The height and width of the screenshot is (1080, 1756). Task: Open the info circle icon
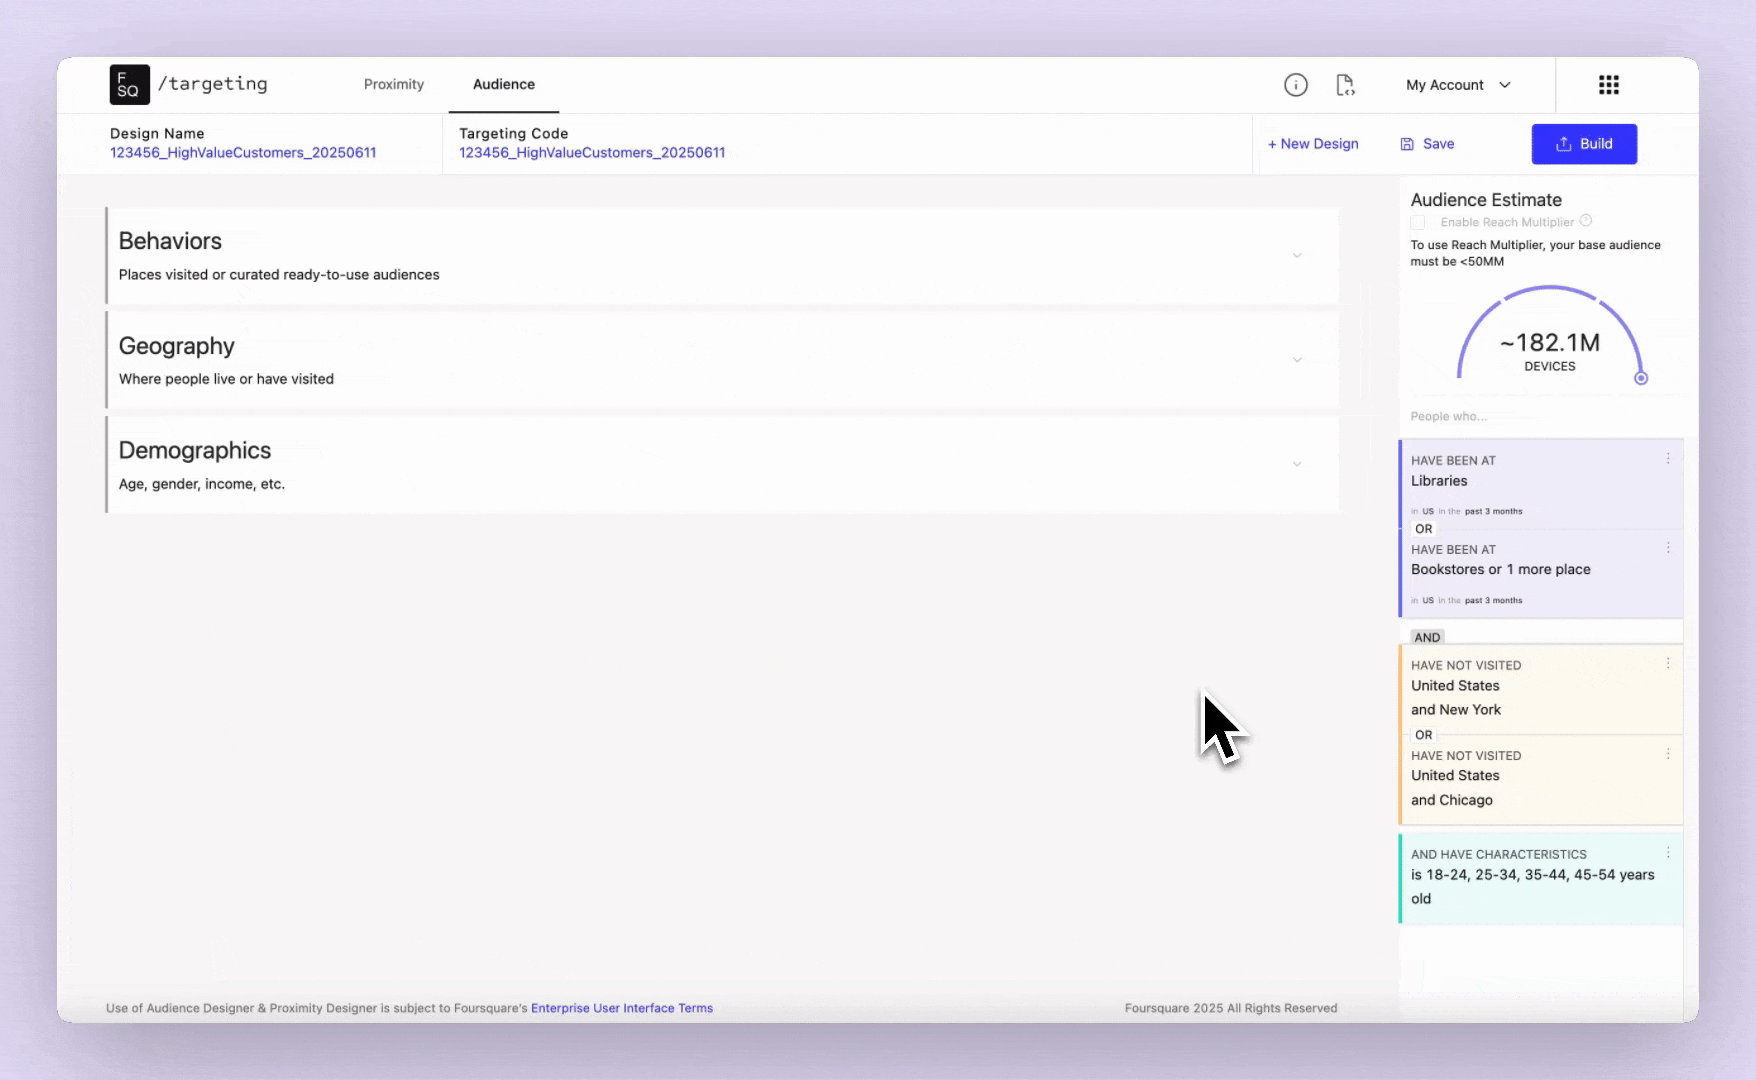pyautogui.click(x=1295, y=85)
